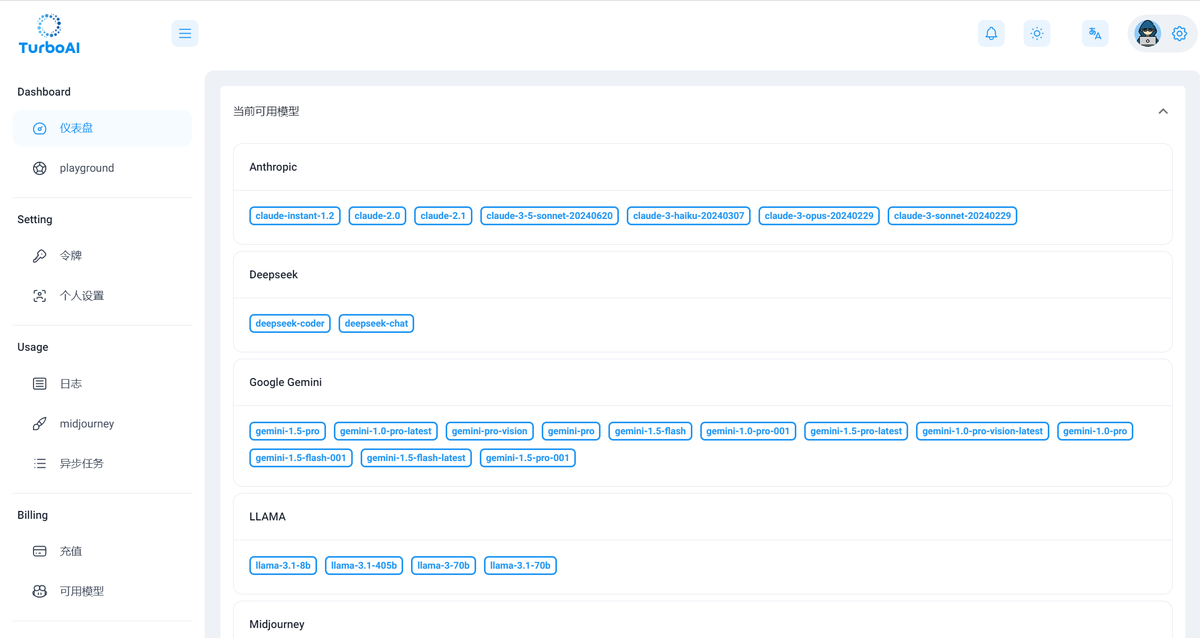This screenshot has width=1200, height=638.
Task: Click the claude-2.1 model tag
Action: pos(443,216)
